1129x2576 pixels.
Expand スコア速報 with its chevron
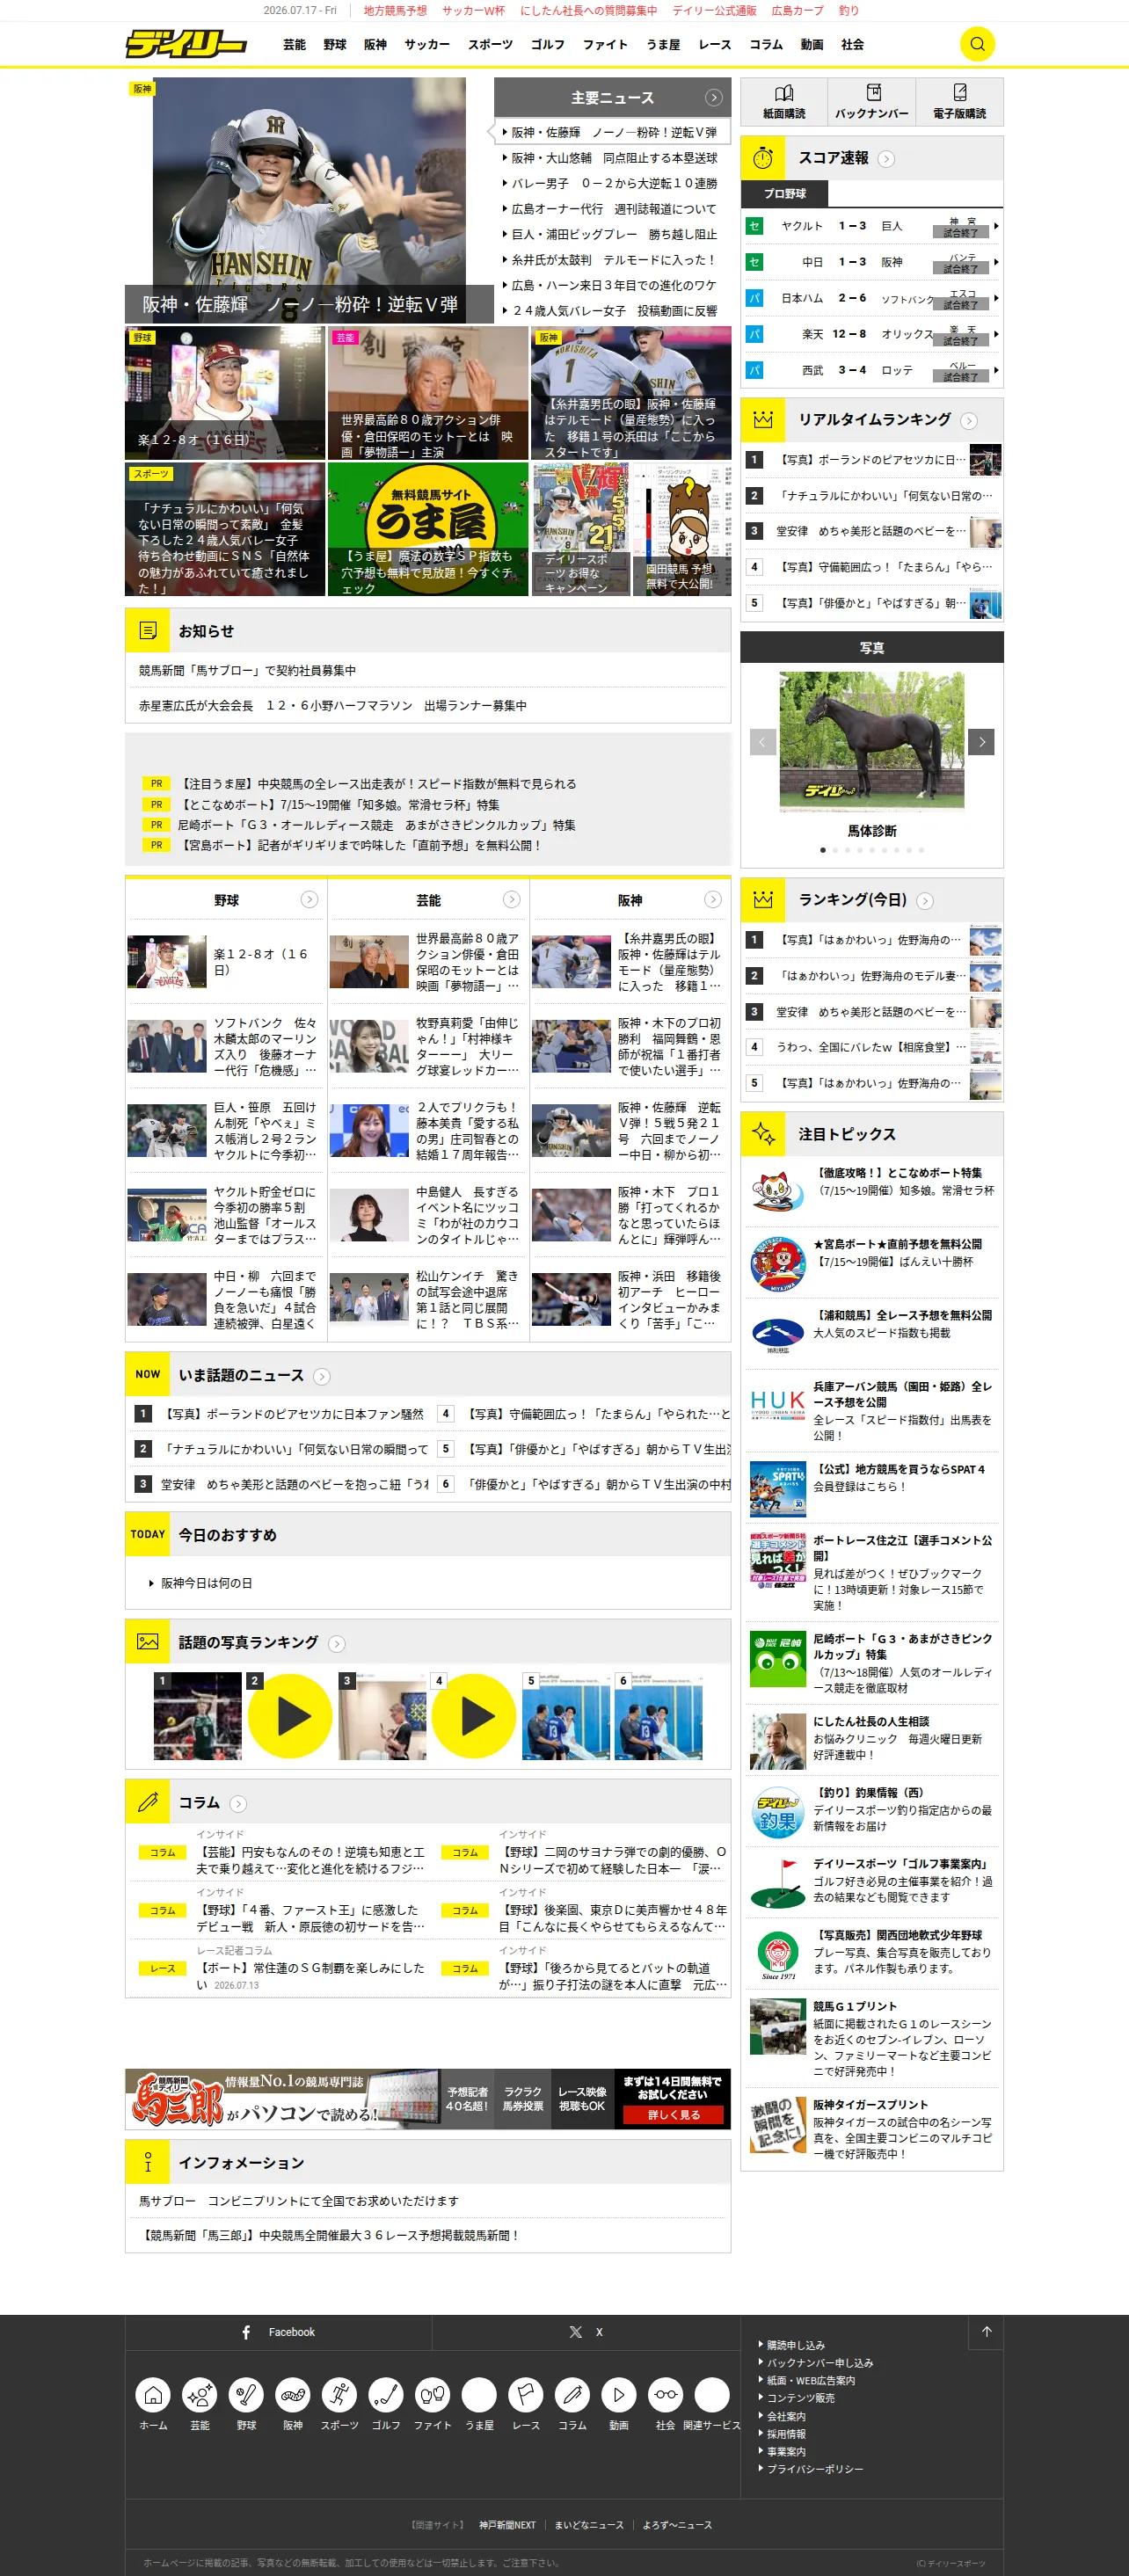886,159
